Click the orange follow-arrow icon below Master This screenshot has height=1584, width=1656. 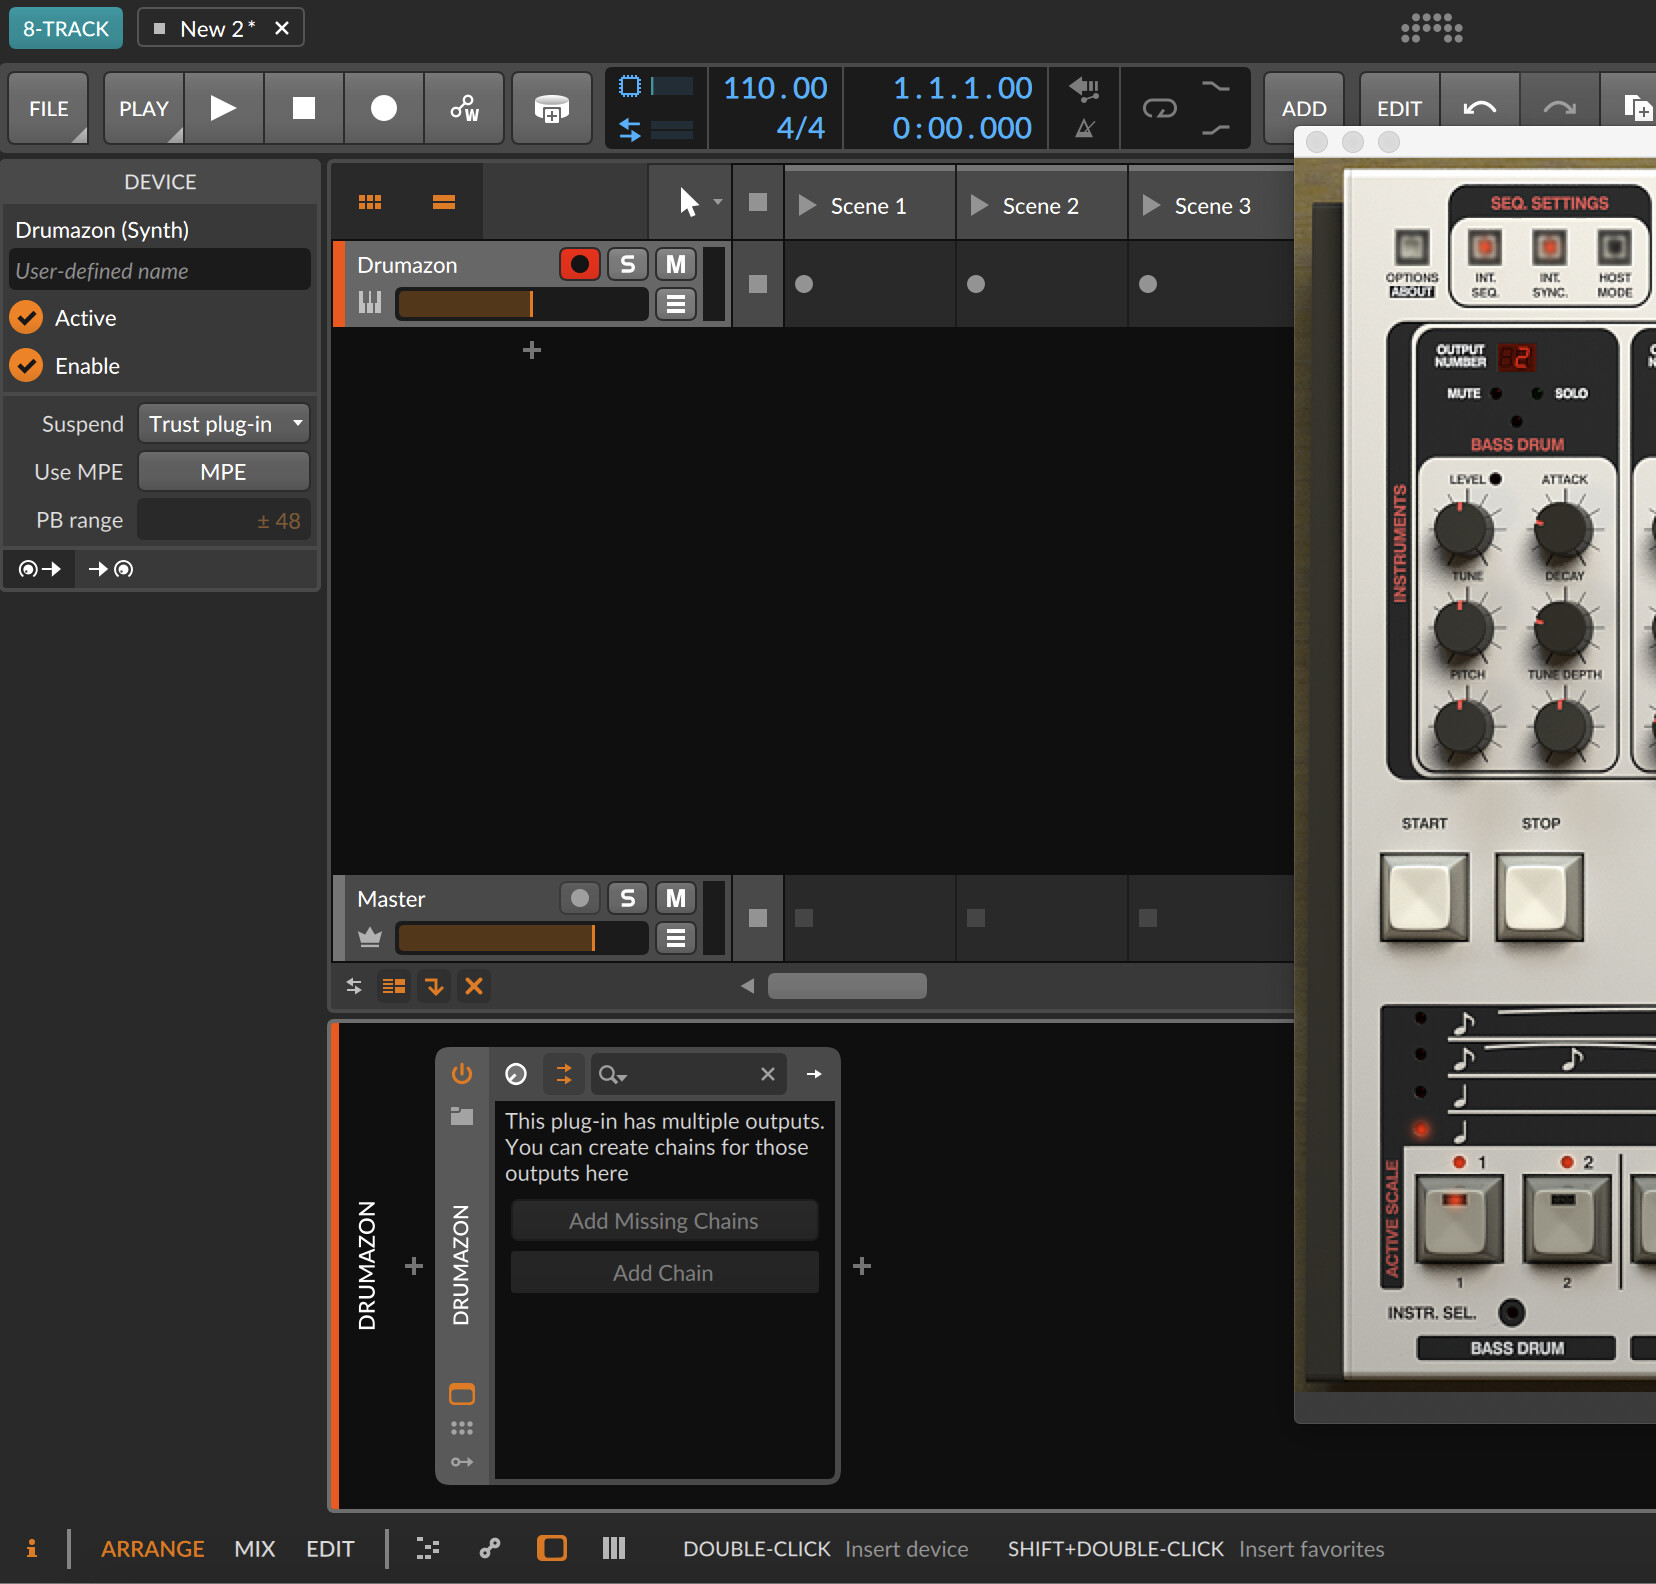434,986
